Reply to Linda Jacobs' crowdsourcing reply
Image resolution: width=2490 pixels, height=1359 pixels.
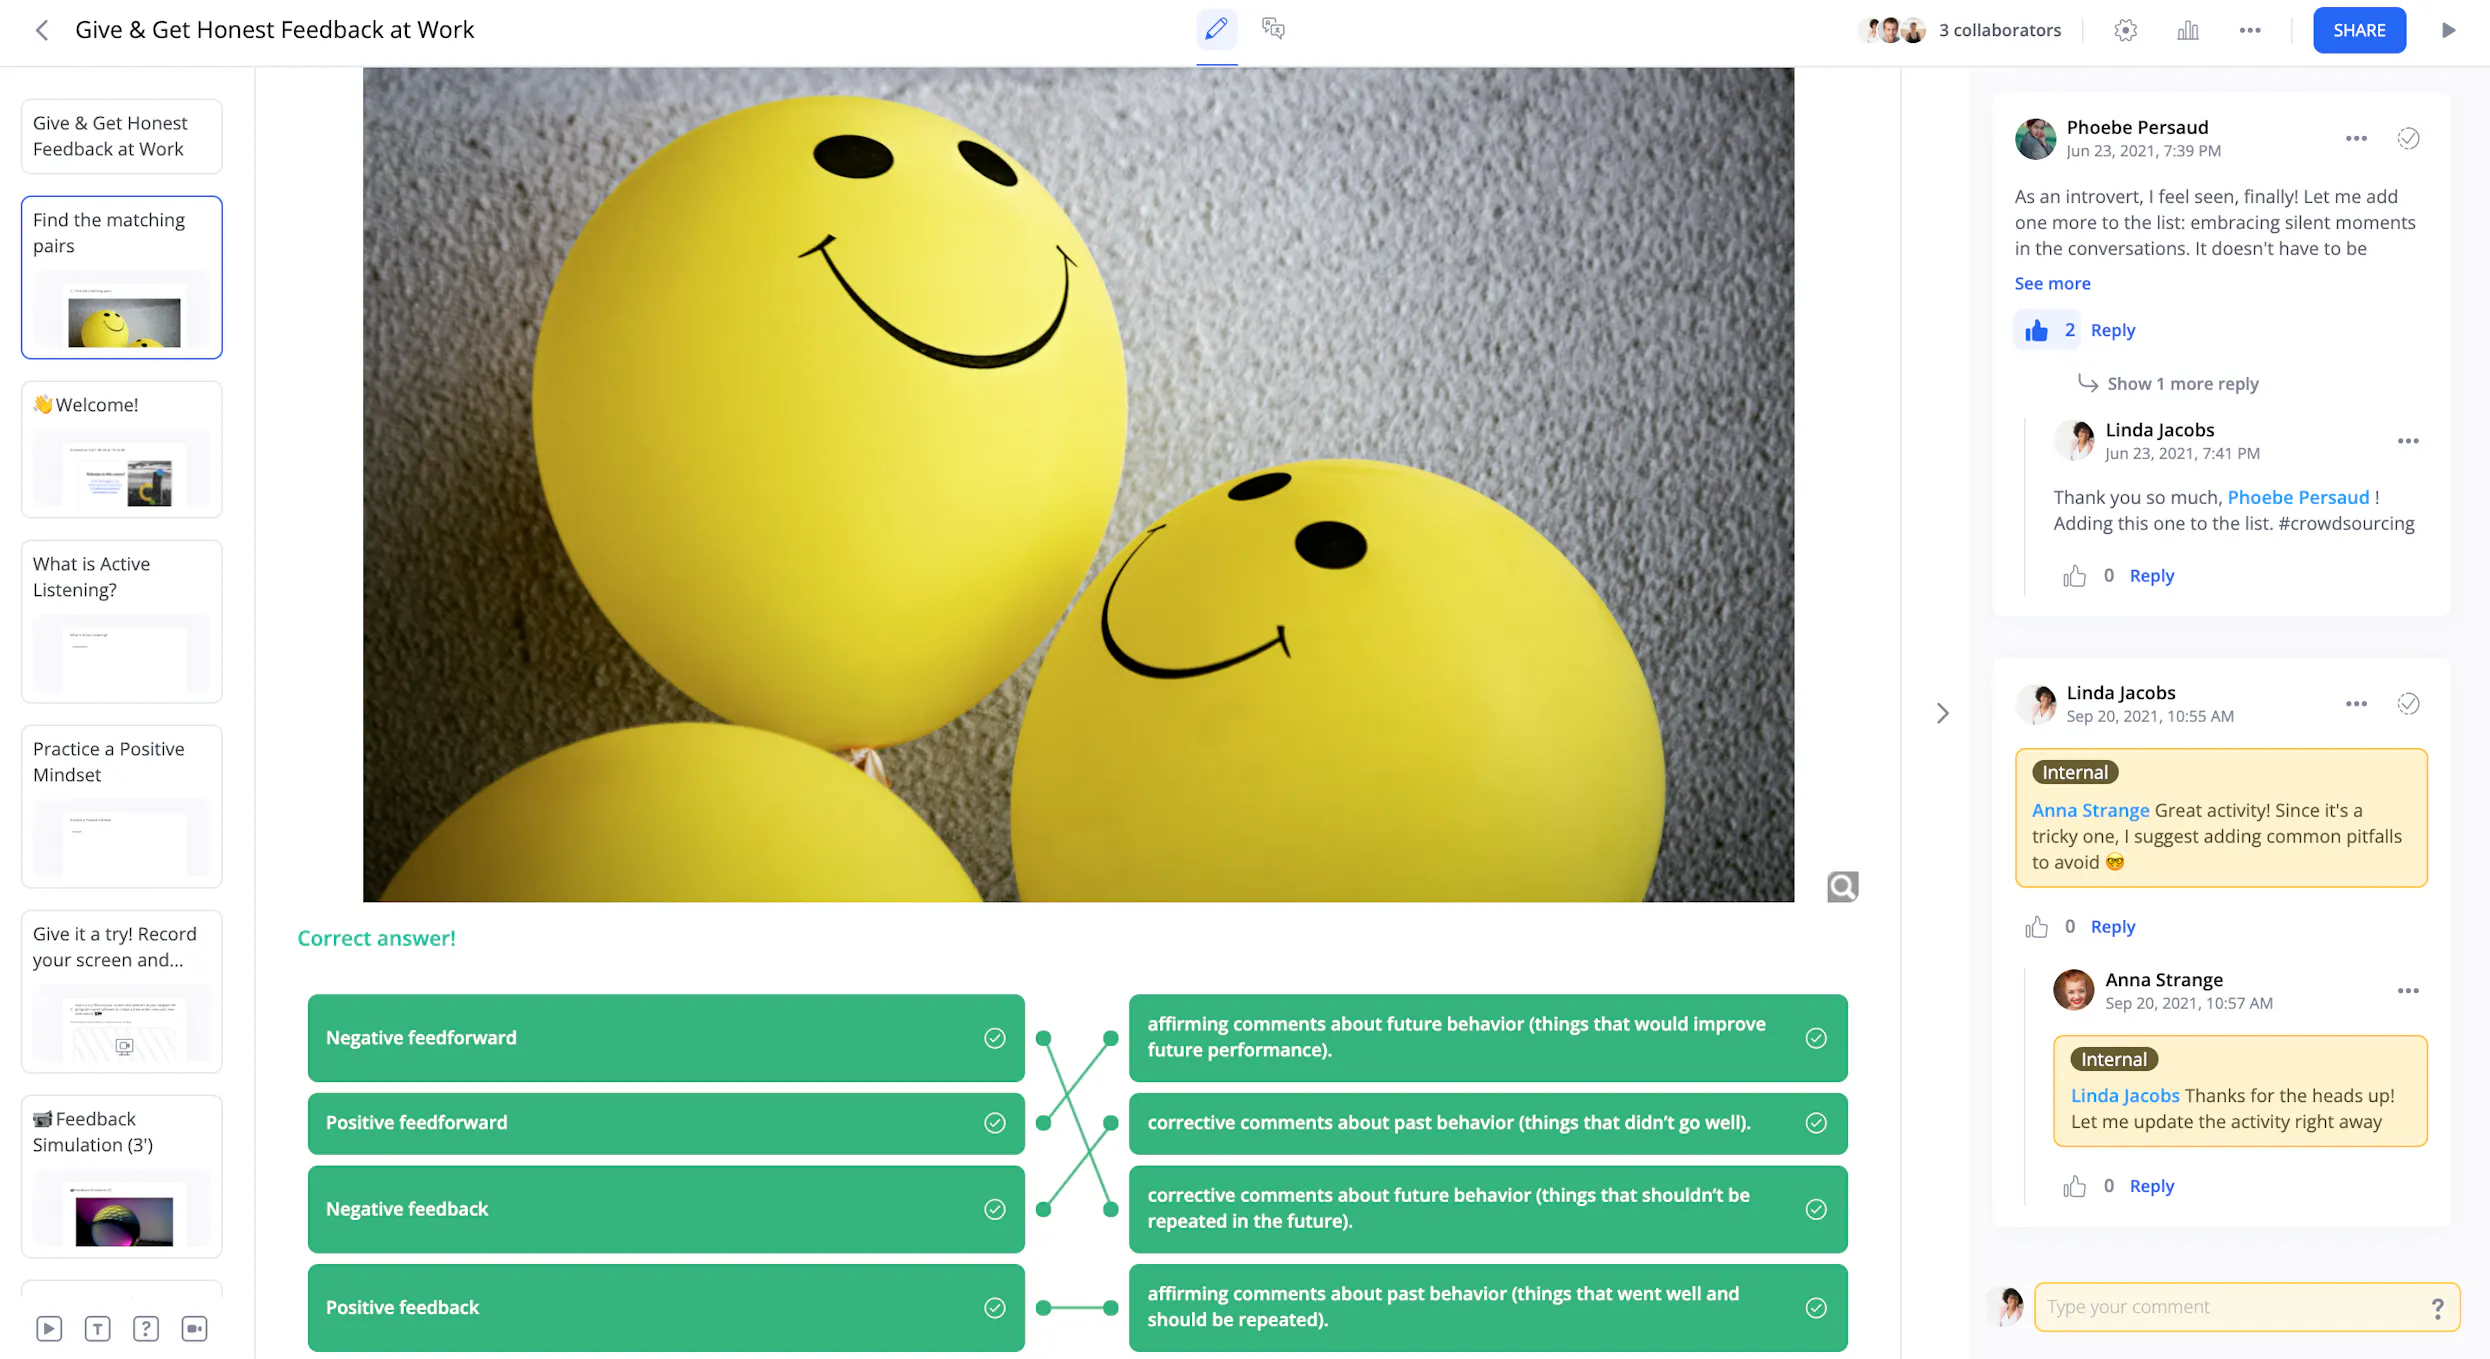point(2151,575)
